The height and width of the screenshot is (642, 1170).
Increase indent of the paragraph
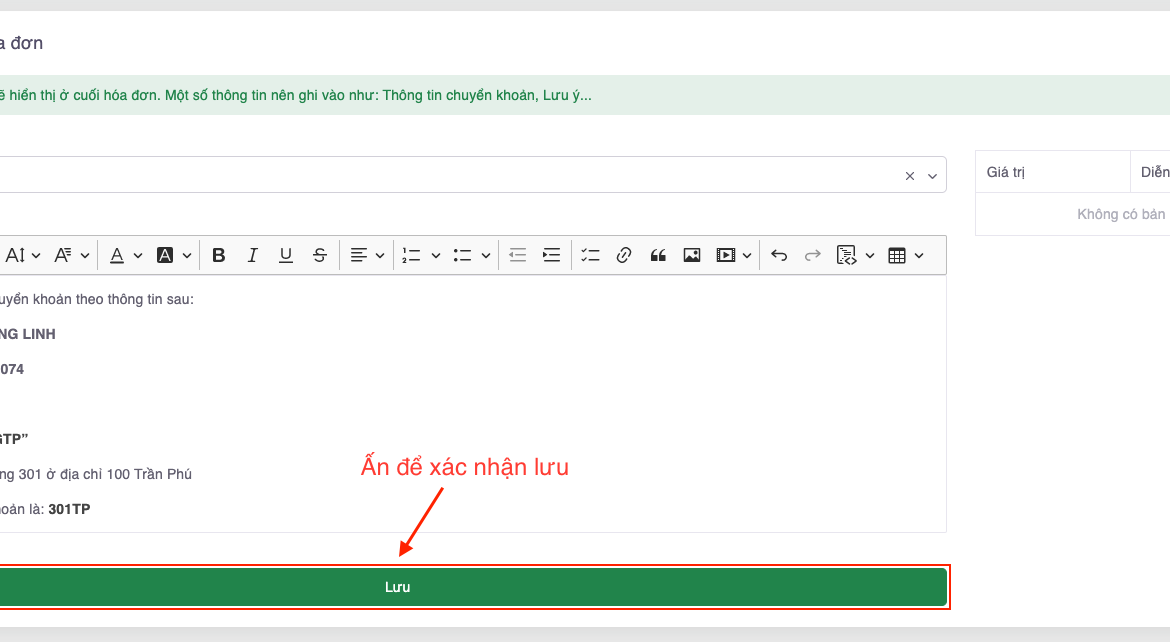tap(551, 255)
